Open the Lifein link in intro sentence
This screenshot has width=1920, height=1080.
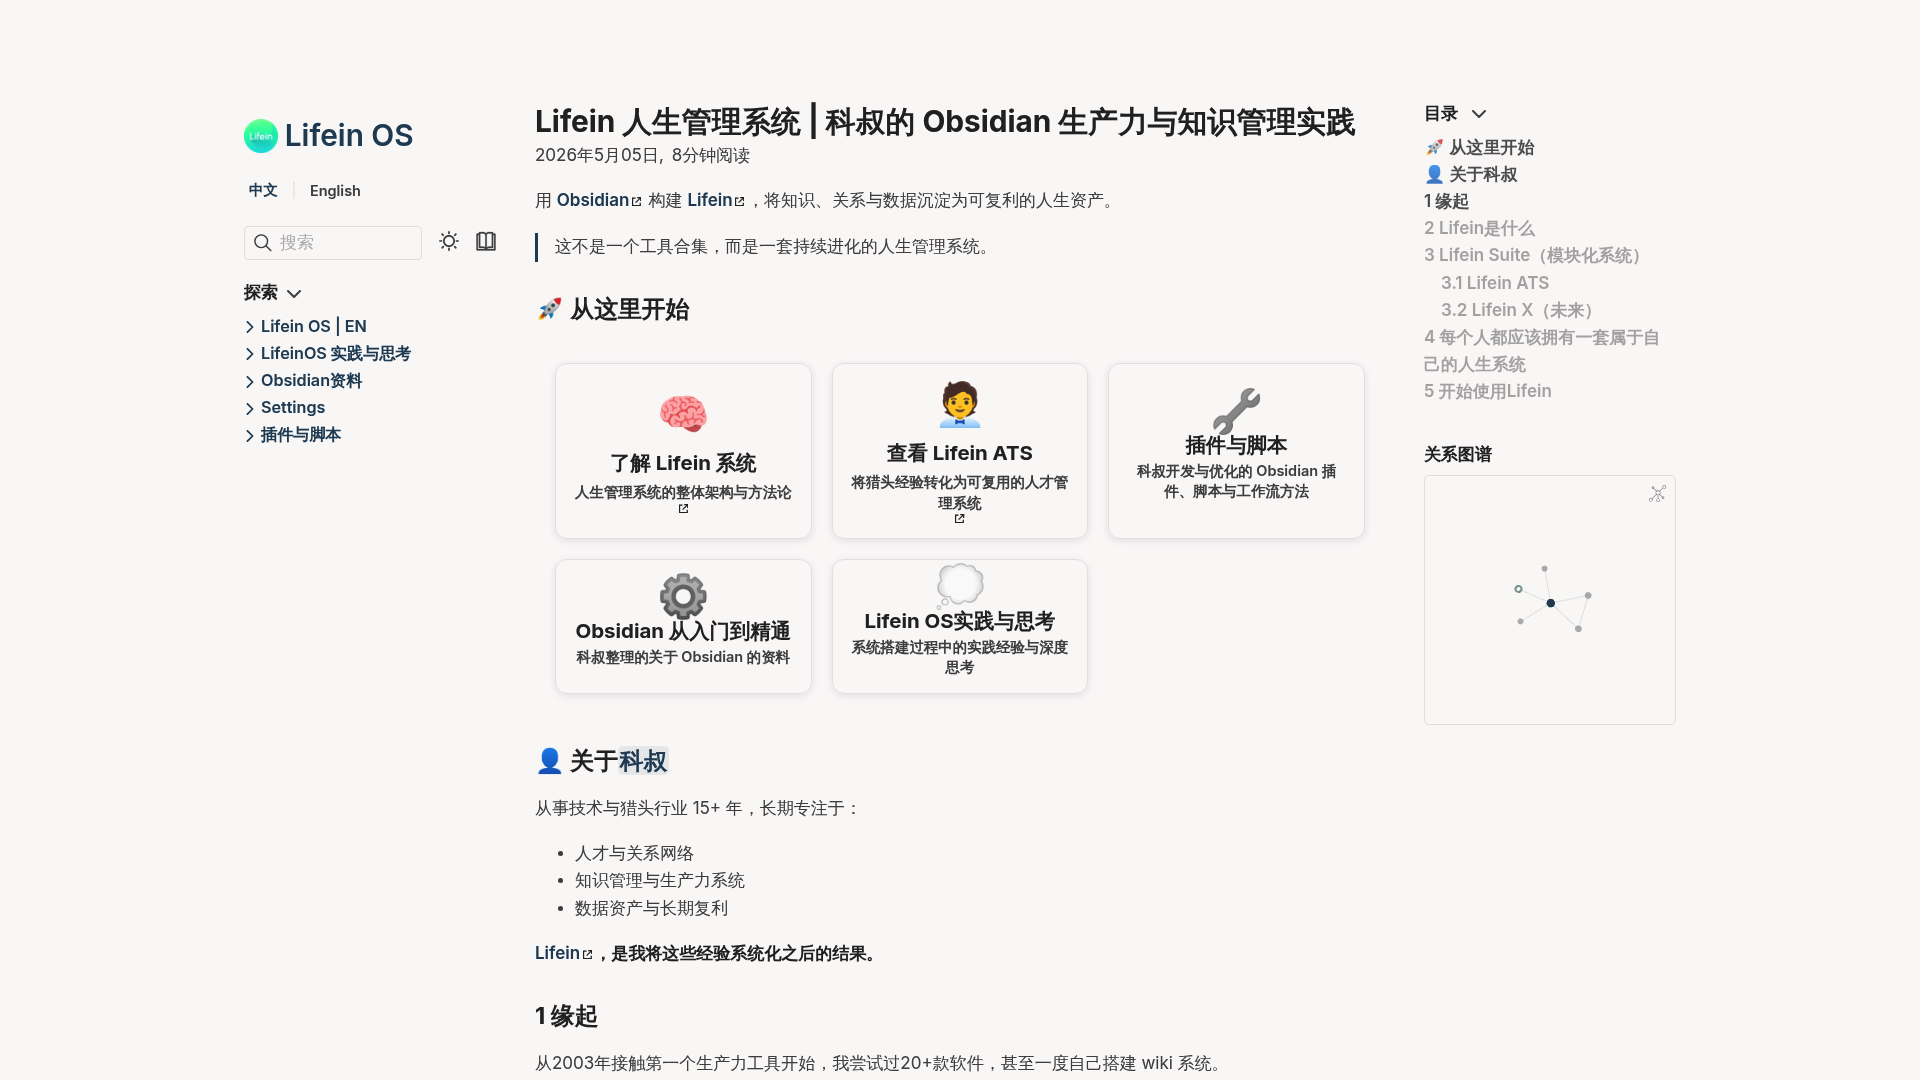(x=716, y=200)
